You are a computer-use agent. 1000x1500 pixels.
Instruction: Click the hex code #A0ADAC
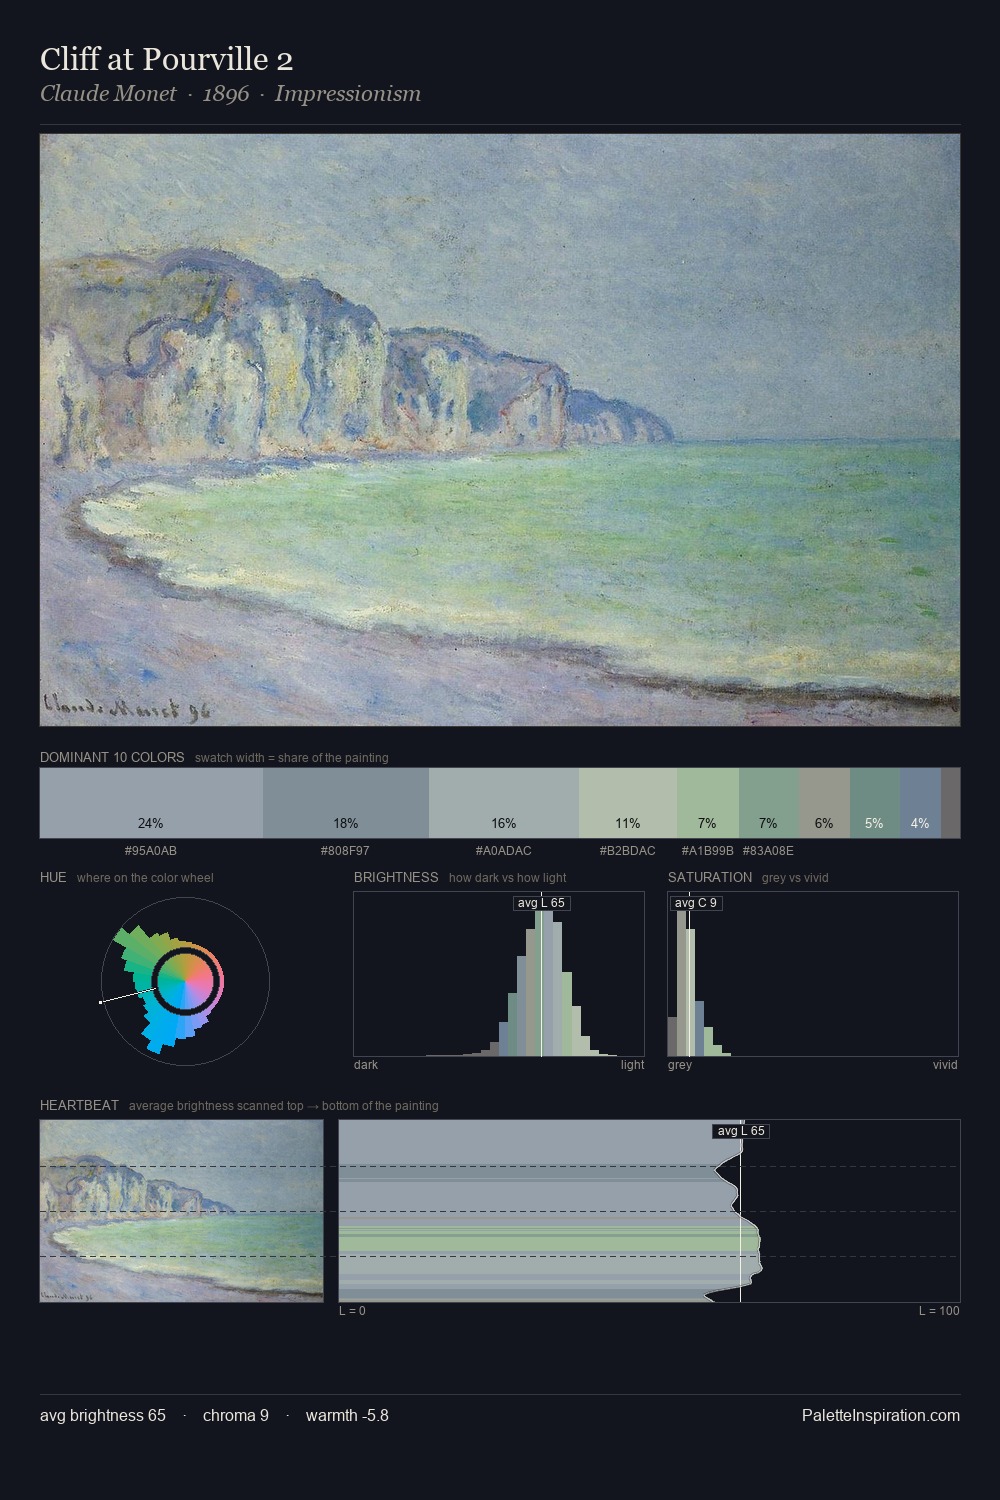point(504,851)
